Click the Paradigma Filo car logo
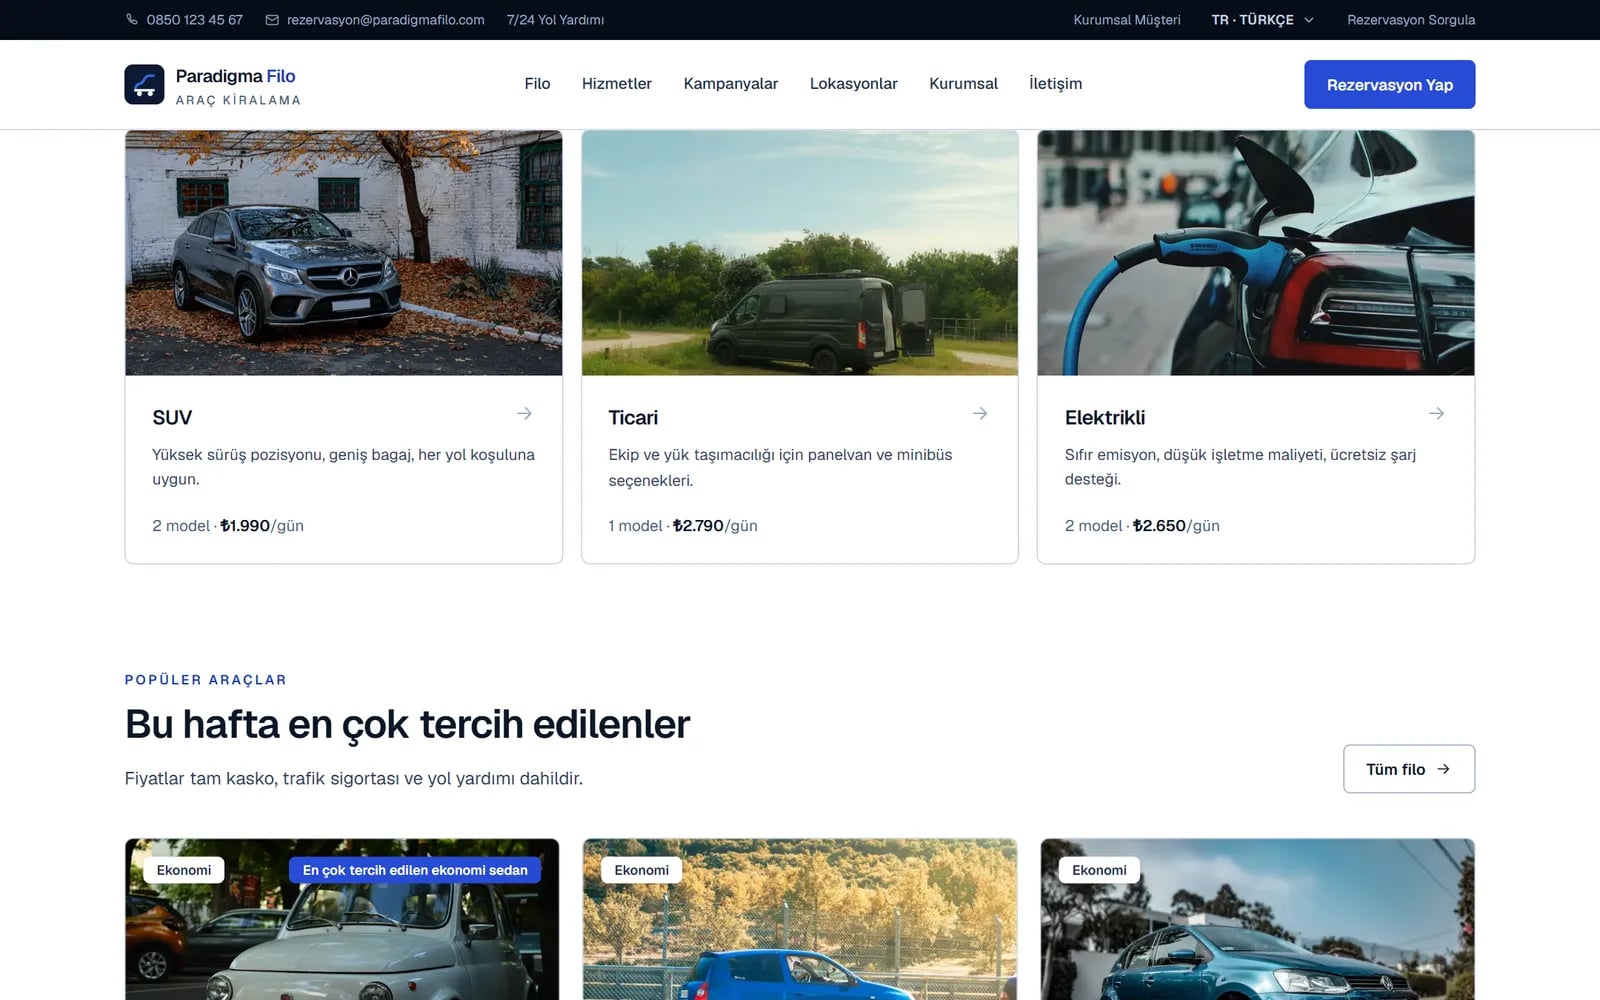 coord(144,85)
